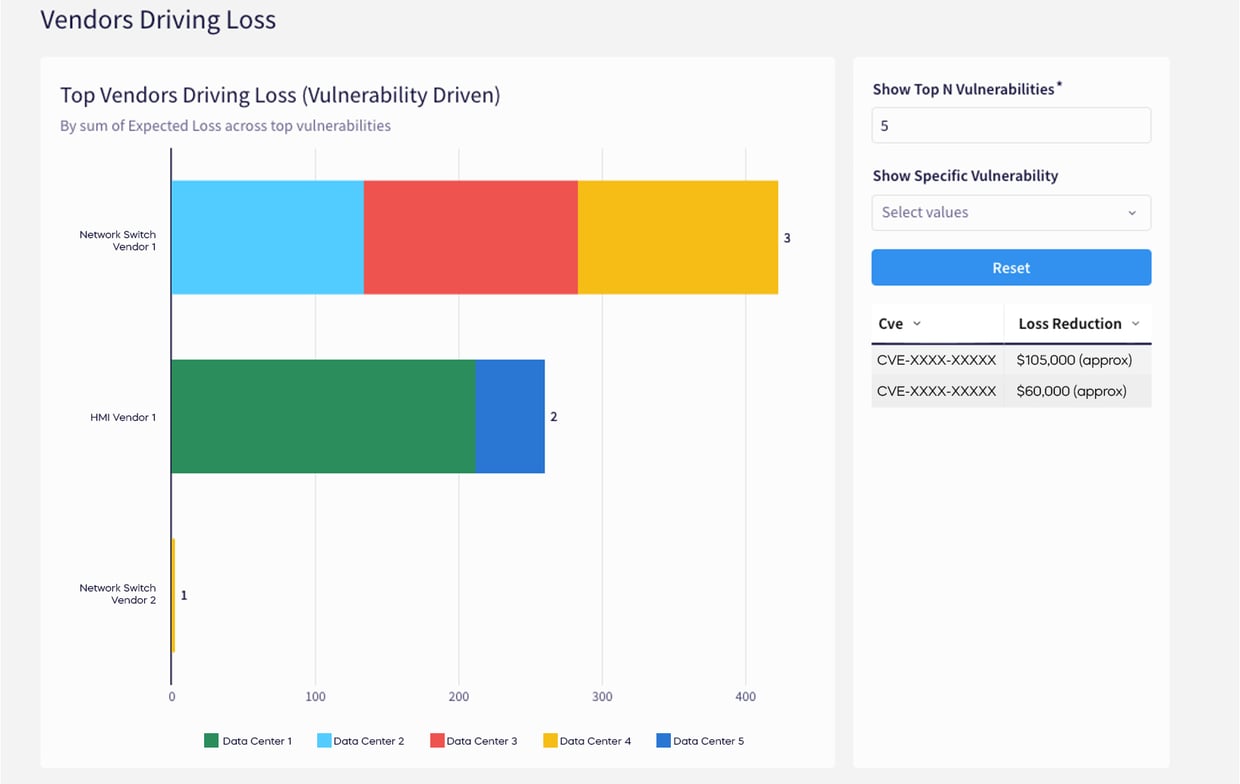Select the second CVE-XXXX-XXXXX row
1240x784 pixels.
tap(936, 391)
